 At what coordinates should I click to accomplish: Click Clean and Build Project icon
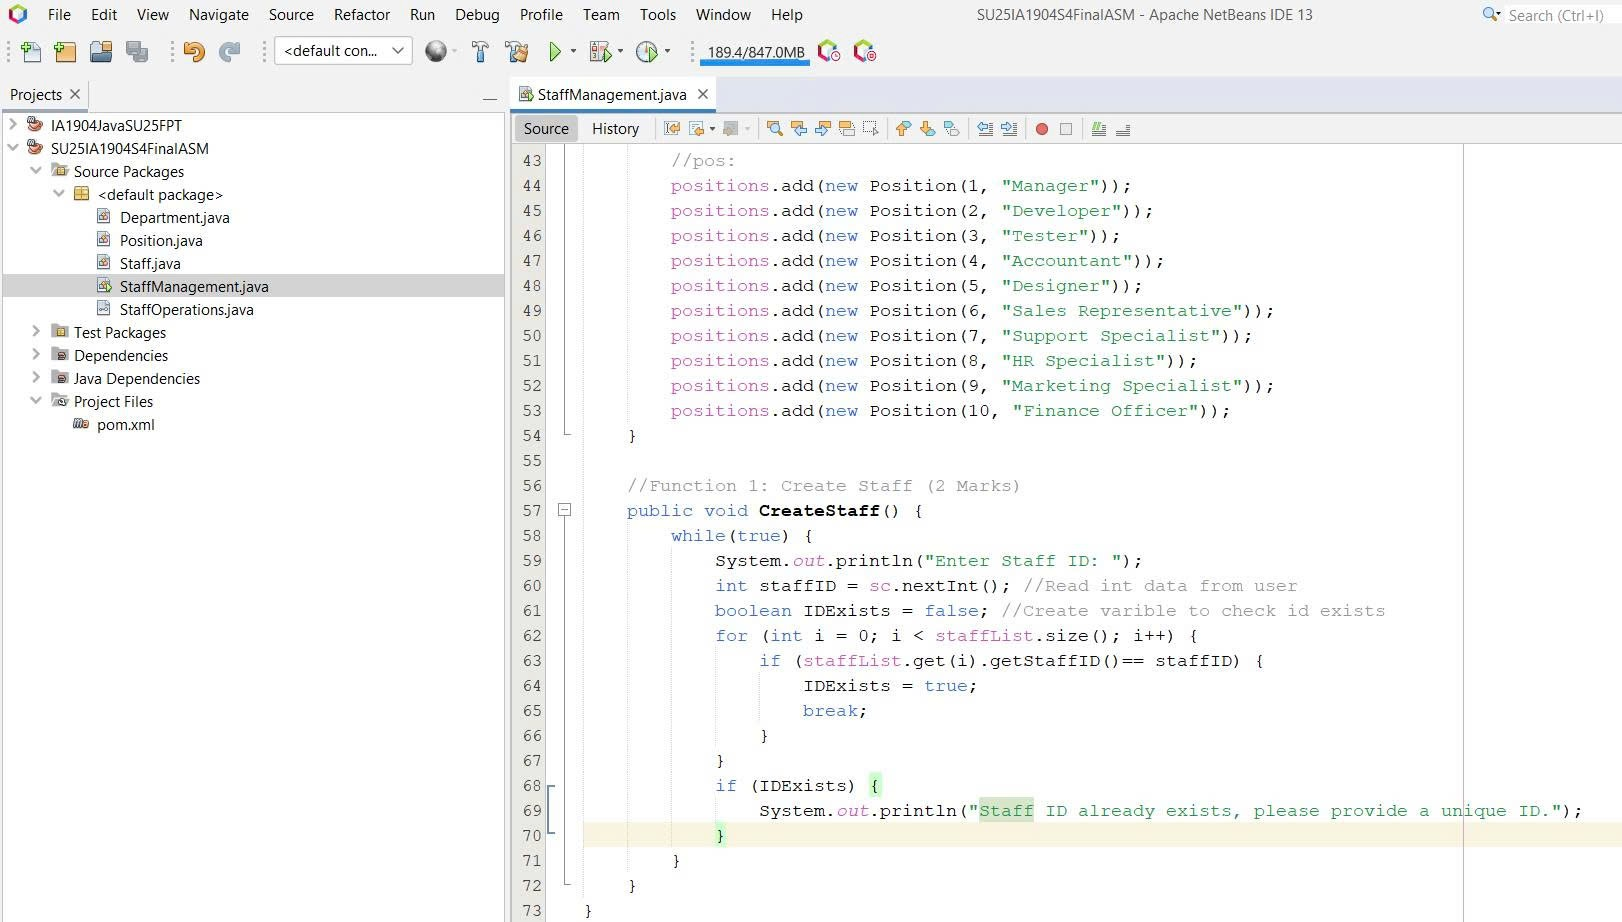coord(516,52)
